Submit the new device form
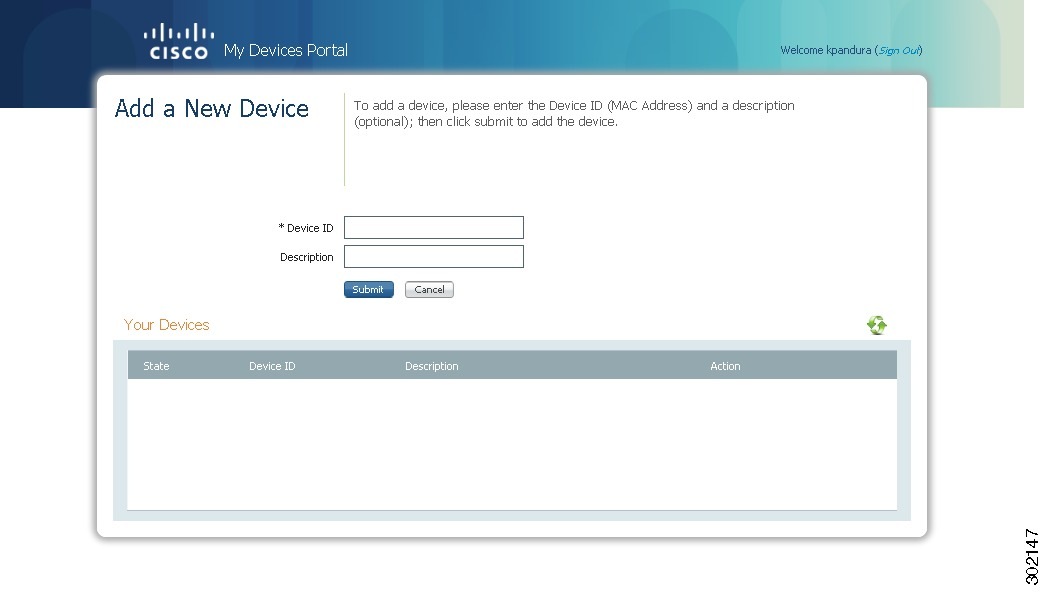Screen dimensions: 1044x592 (x=368, y=289)
